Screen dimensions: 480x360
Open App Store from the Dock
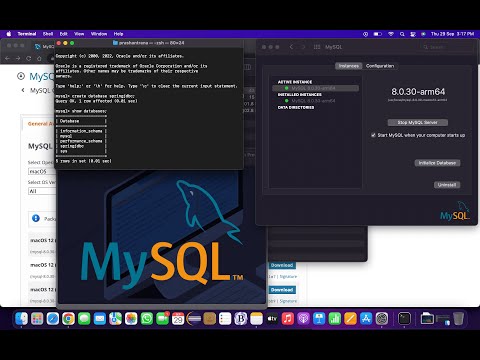[x=366, y=319]
